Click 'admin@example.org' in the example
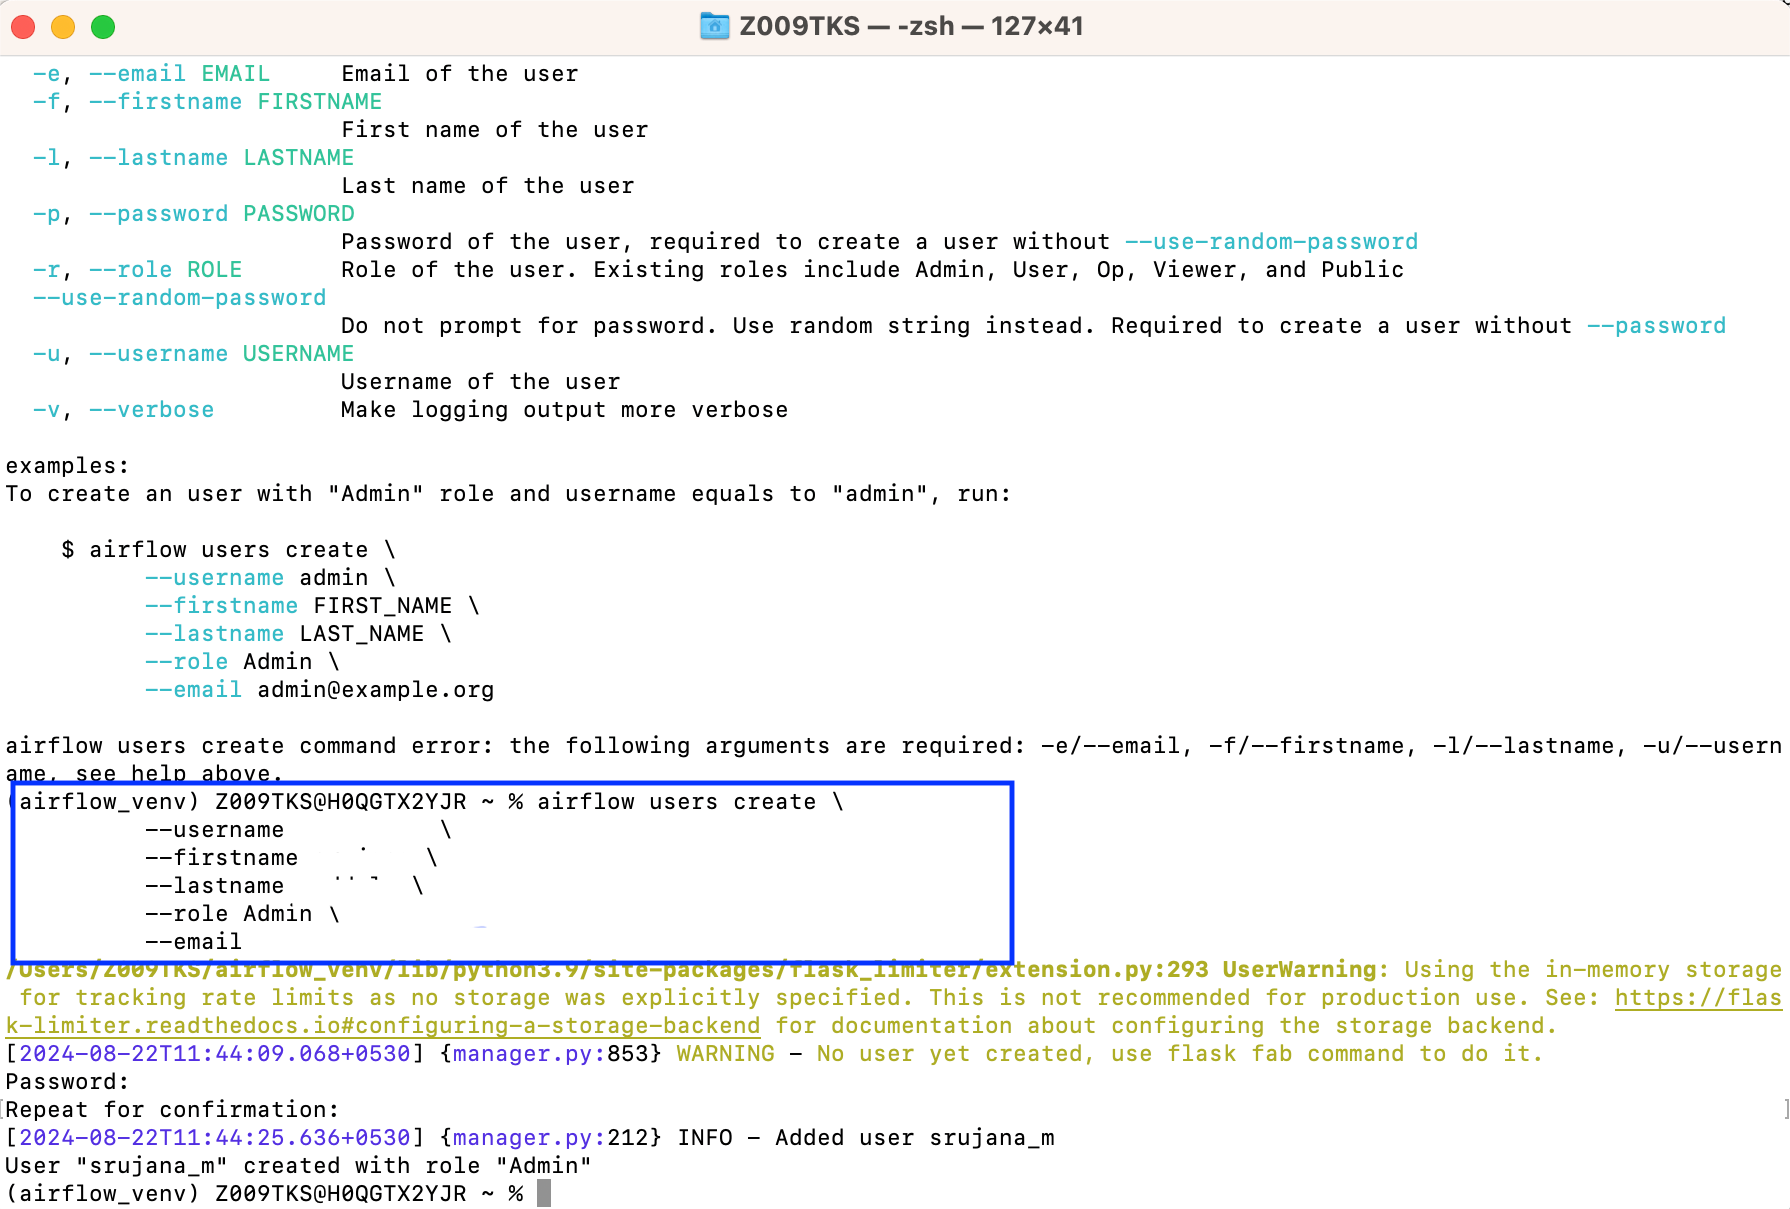Screen dimensions: 1790x1209 pos(375,690)
